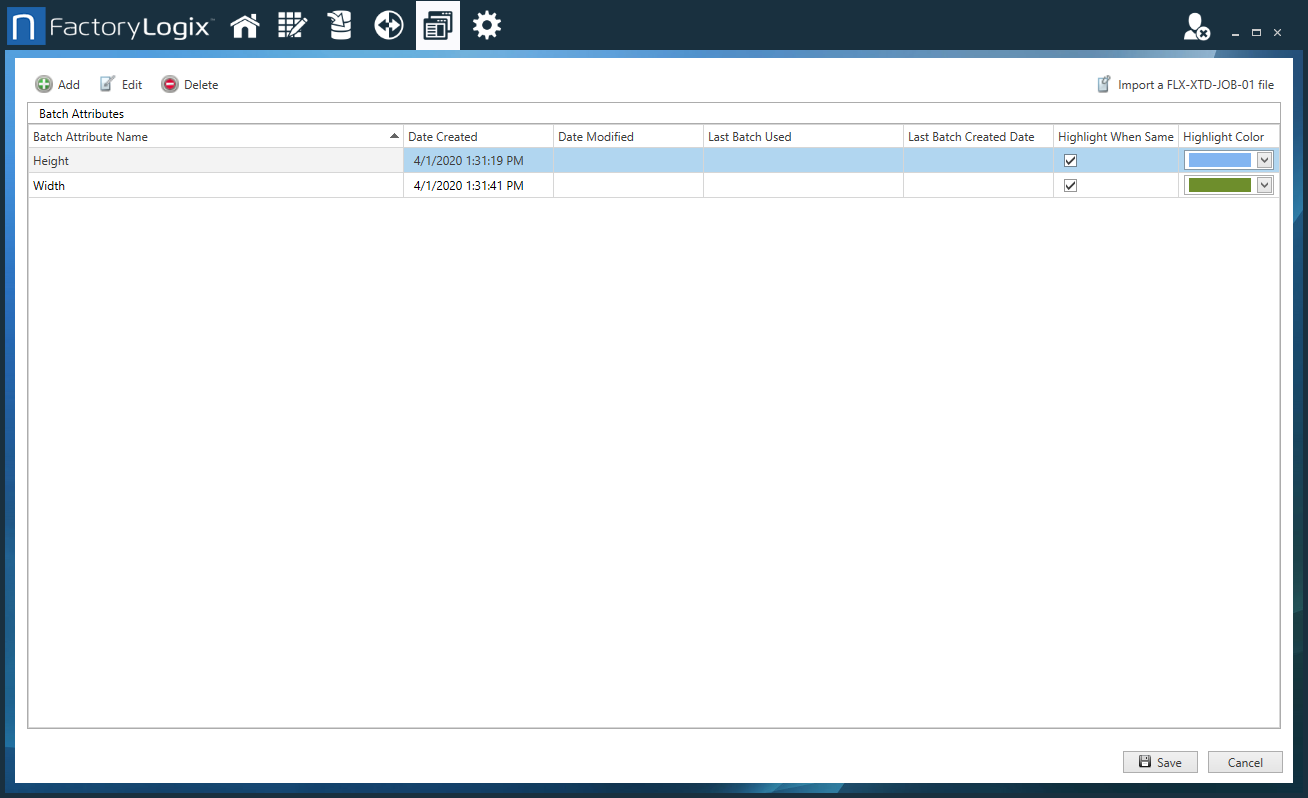Screen dimensions: 1308x798
Task: Click Import a FLX-XTD-JOB-01 file
Action: [1185, 84]
